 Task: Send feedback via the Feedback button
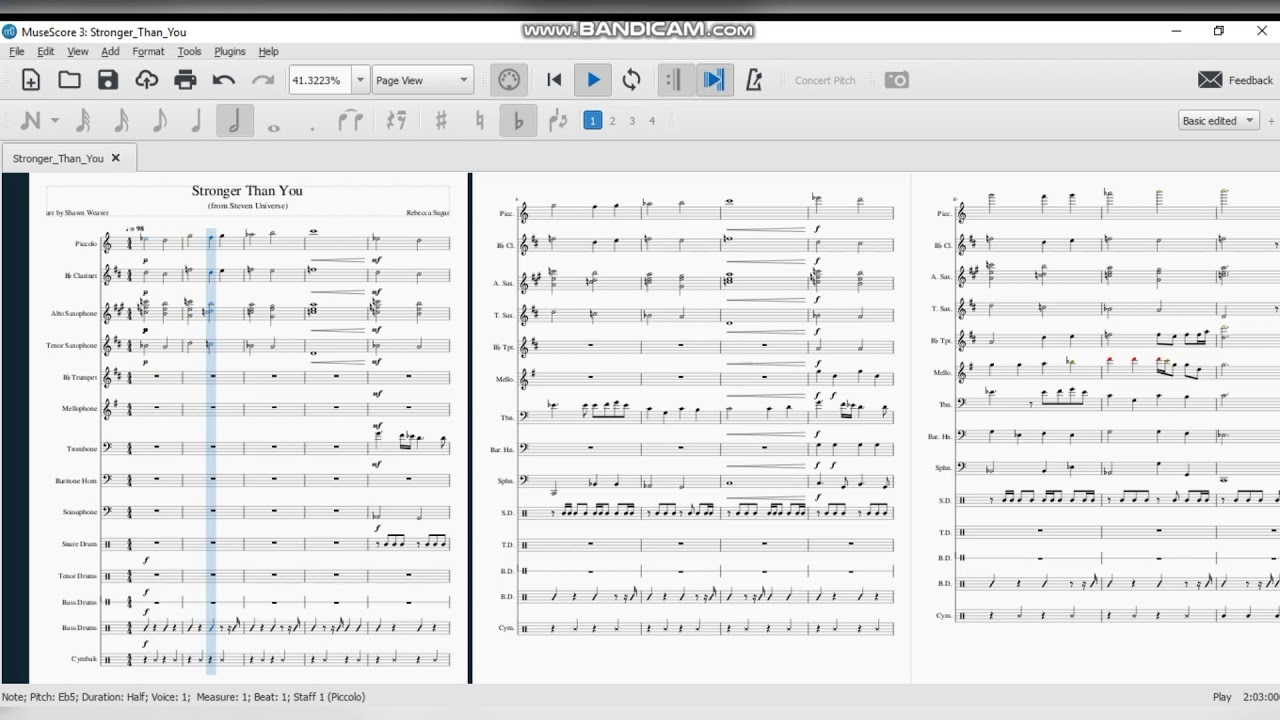coord(1236,80)
